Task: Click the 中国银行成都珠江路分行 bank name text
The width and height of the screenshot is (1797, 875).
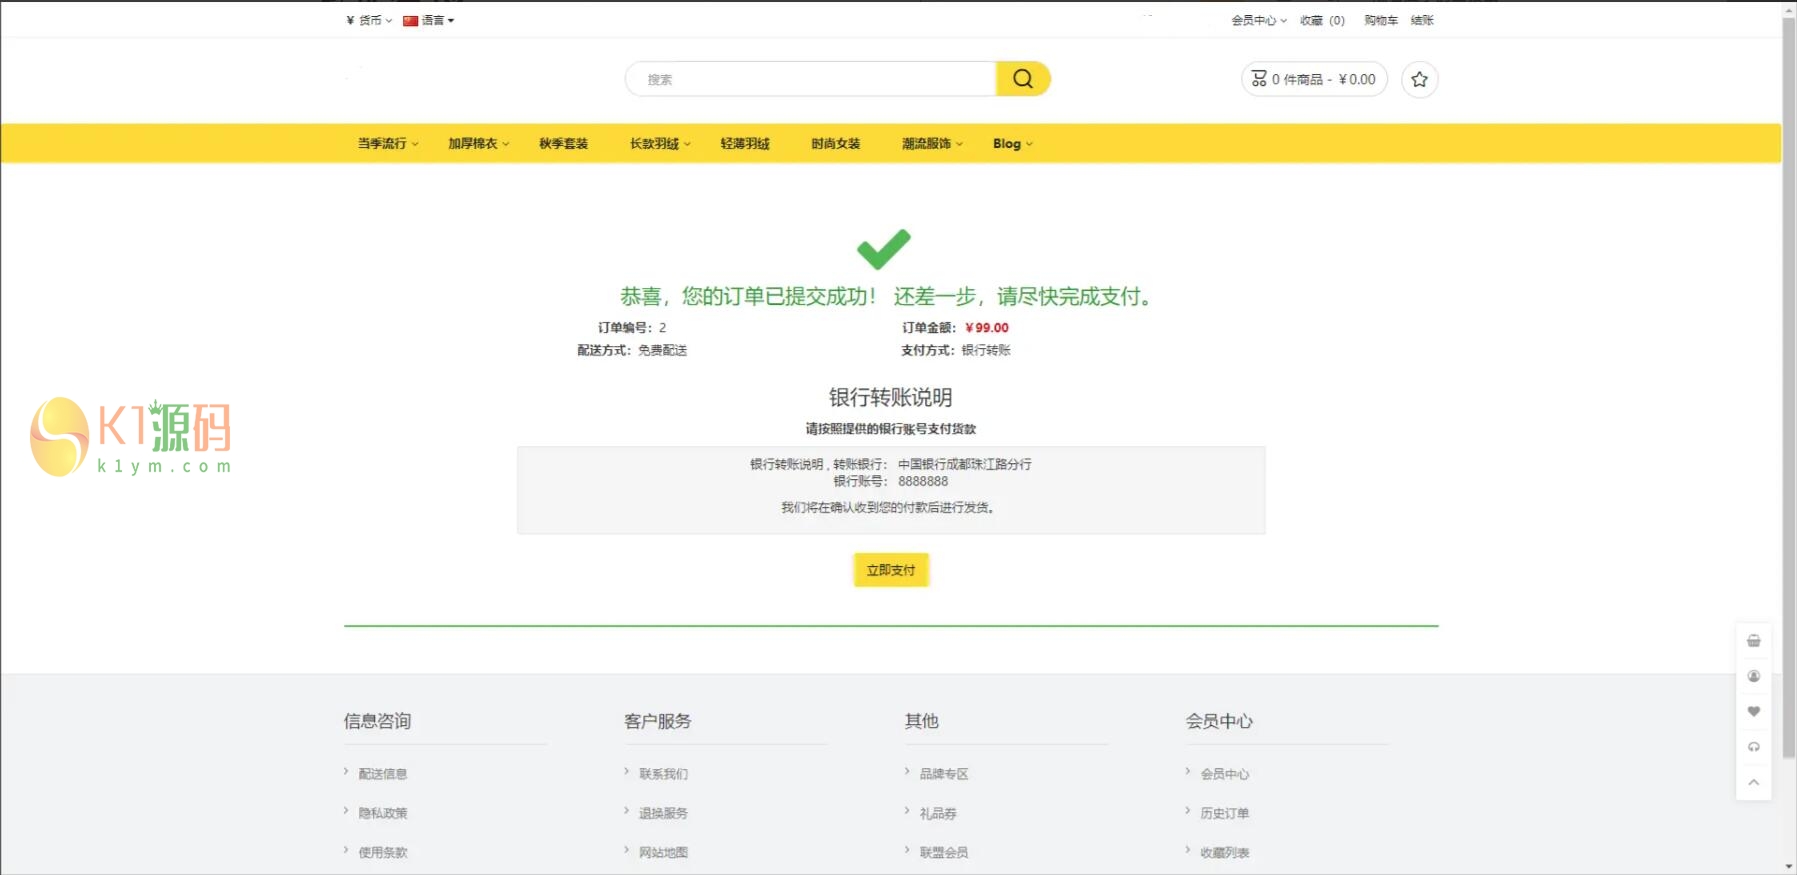Action: (x=965, y=464)
